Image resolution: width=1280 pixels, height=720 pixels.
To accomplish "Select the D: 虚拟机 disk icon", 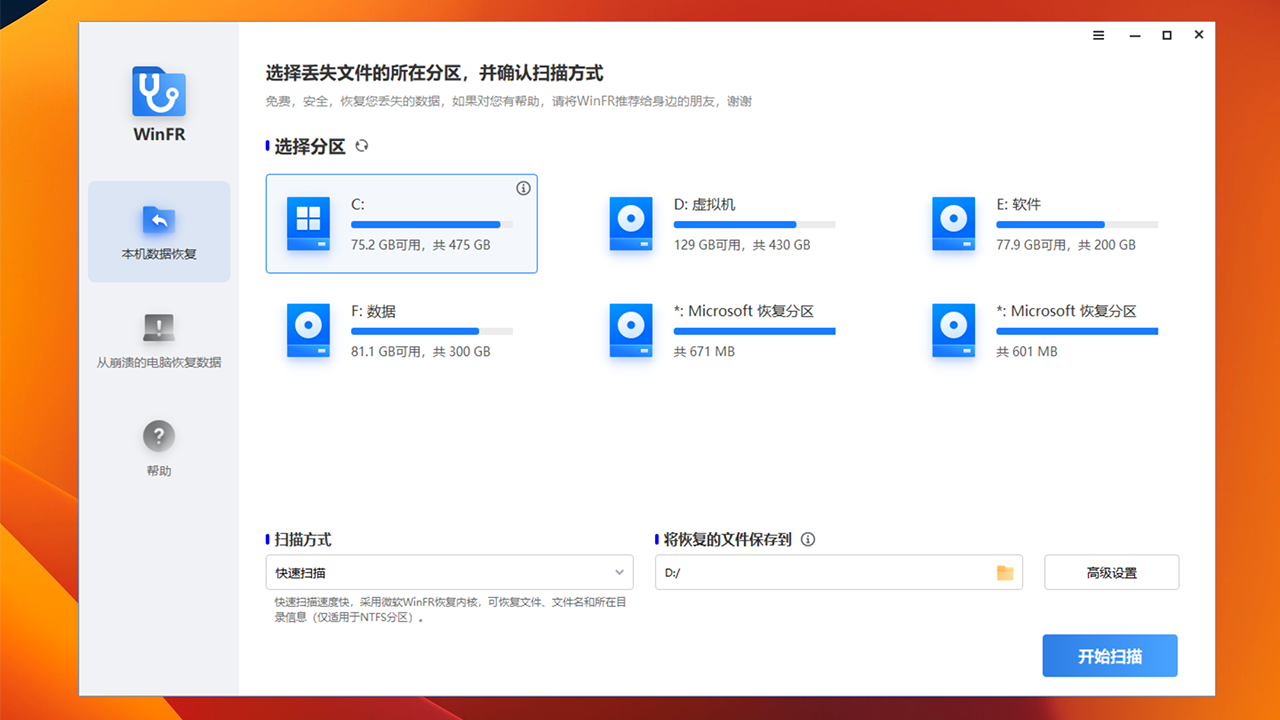I will coord(631,223).
